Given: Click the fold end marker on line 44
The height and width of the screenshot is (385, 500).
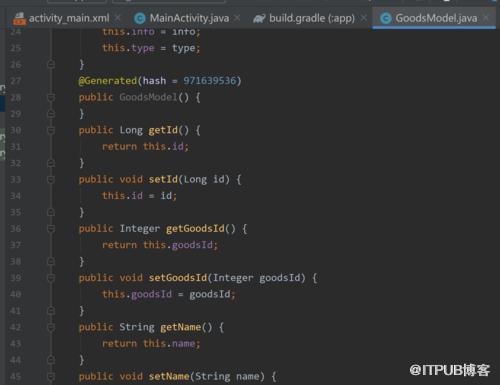Looking at the screenshot, I should click(51, 360).
